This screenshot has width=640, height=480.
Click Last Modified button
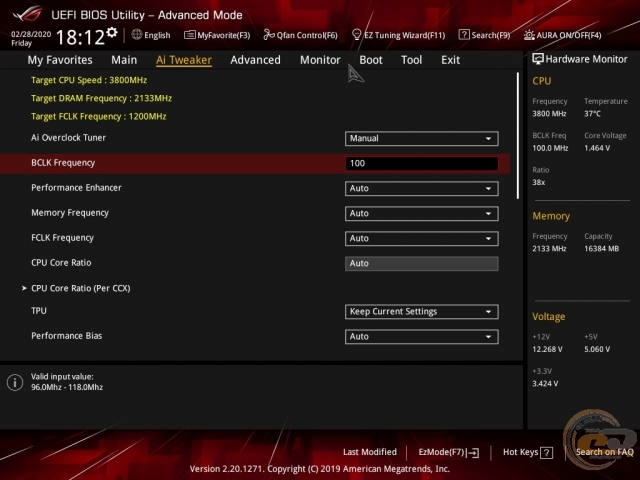(370, 452)
